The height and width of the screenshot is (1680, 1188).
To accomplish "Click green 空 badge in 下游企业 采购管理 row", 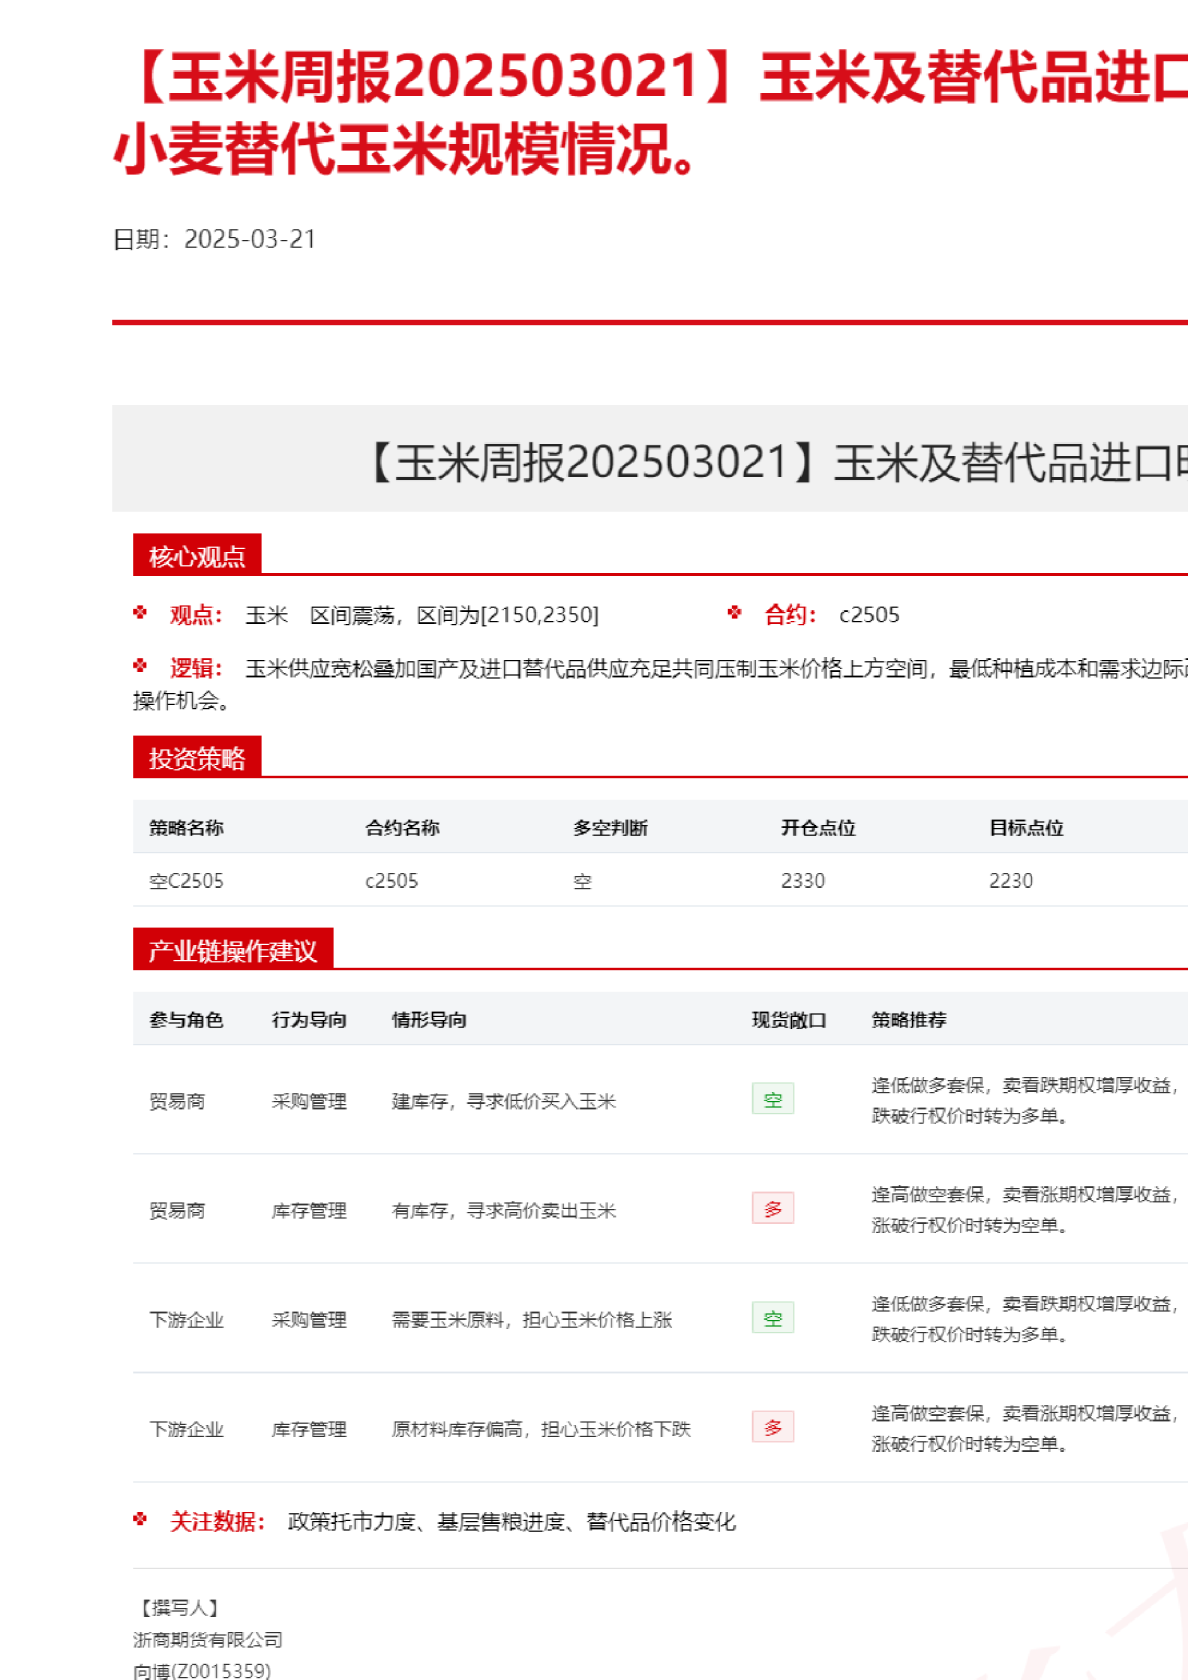I will (x=772, y=1318).
